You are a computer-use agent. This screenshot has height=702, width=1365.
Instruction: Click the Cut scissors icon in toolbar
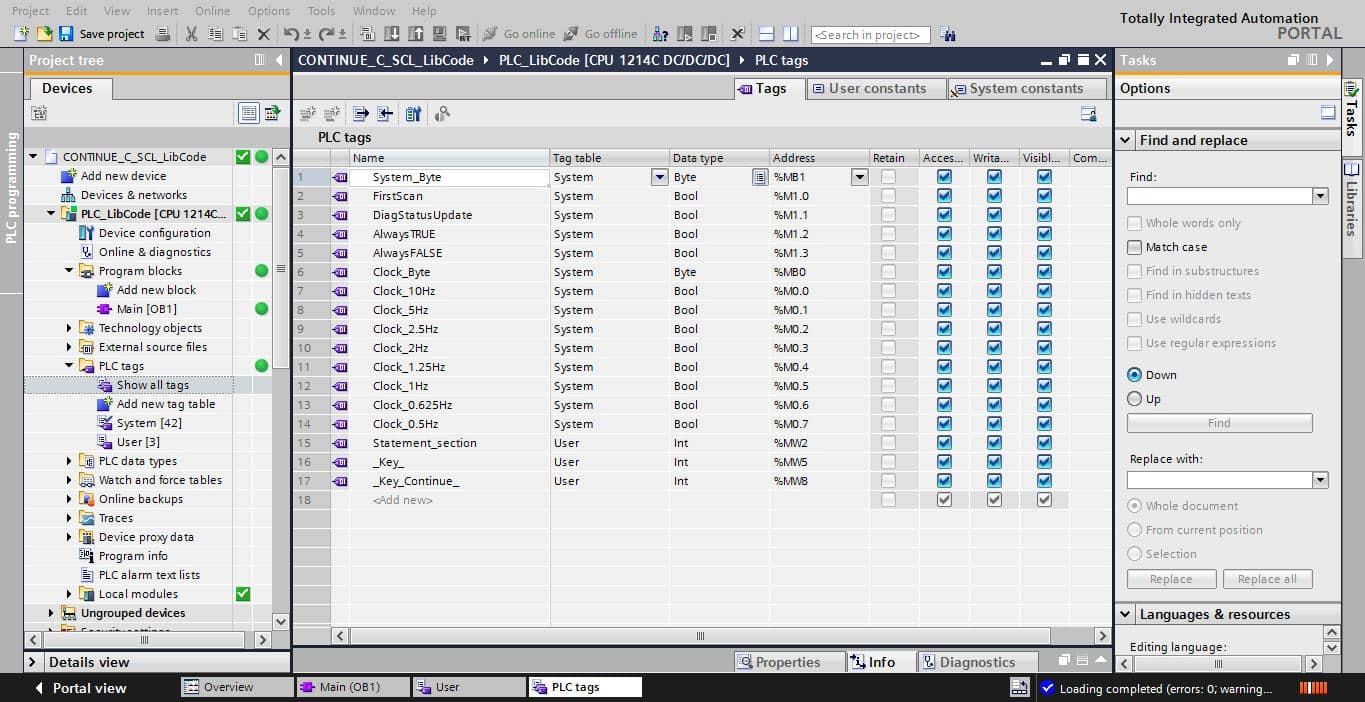[191, 34]
